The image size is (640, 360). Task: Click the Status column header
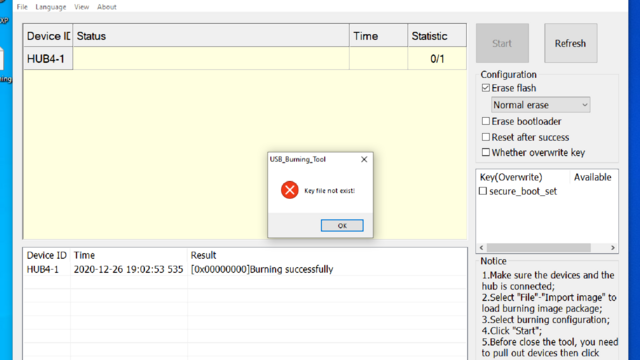(211, 36)
